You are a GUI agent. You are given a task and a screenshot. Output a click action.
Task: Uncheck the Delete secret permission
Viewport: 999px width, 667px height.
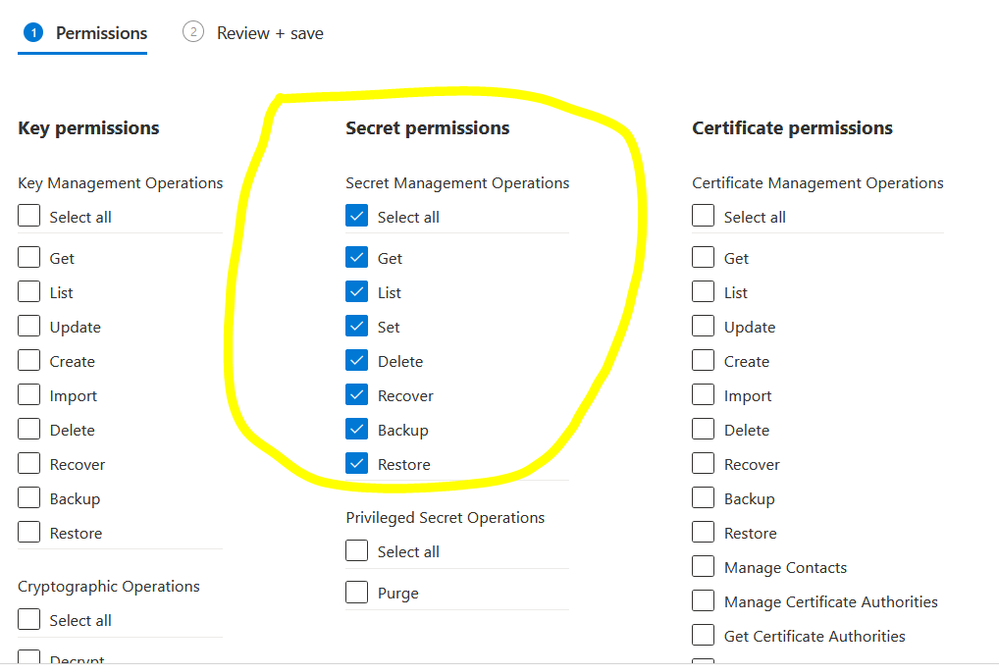357,361
